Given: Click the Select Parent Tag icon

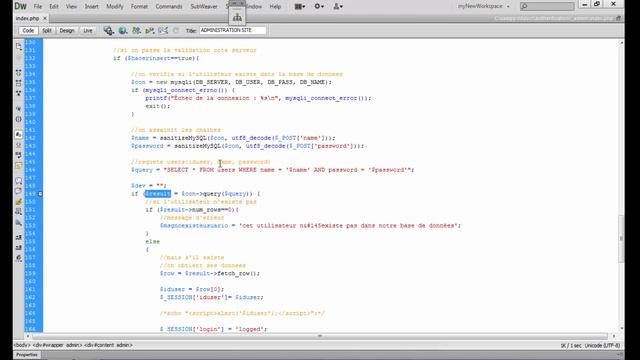Looking at the screenshot, I should (19, 109).
